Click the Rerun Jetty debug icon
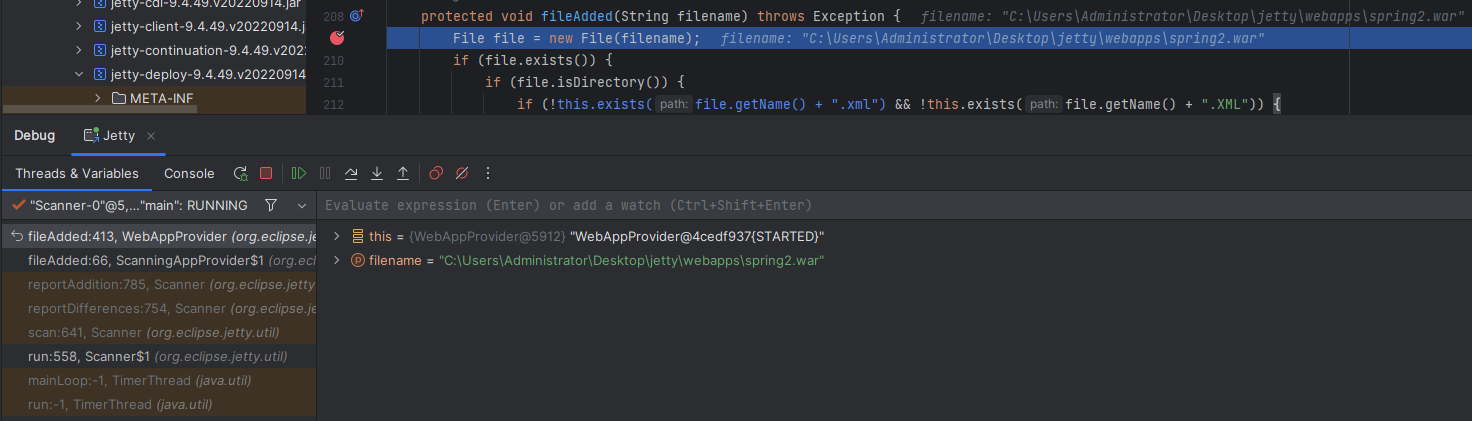The image size is (1472, 421). tap(240, 173)
